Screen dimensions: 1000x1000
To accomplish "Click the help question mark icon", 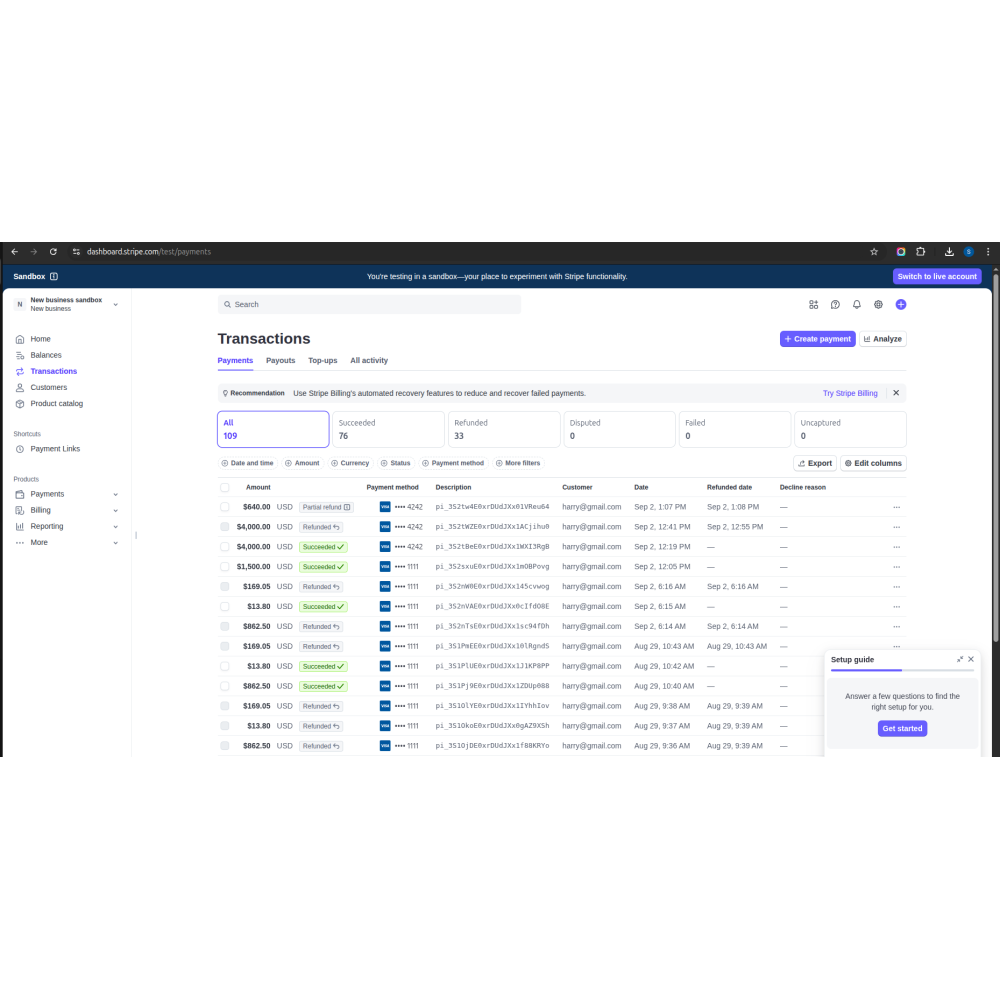I will point(835,305).
